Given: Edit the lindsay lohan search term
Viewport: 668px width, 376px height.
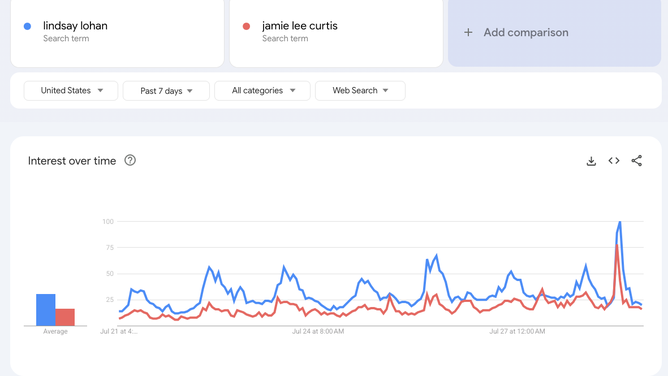Looking at the screenshot, I should point(75,26).
